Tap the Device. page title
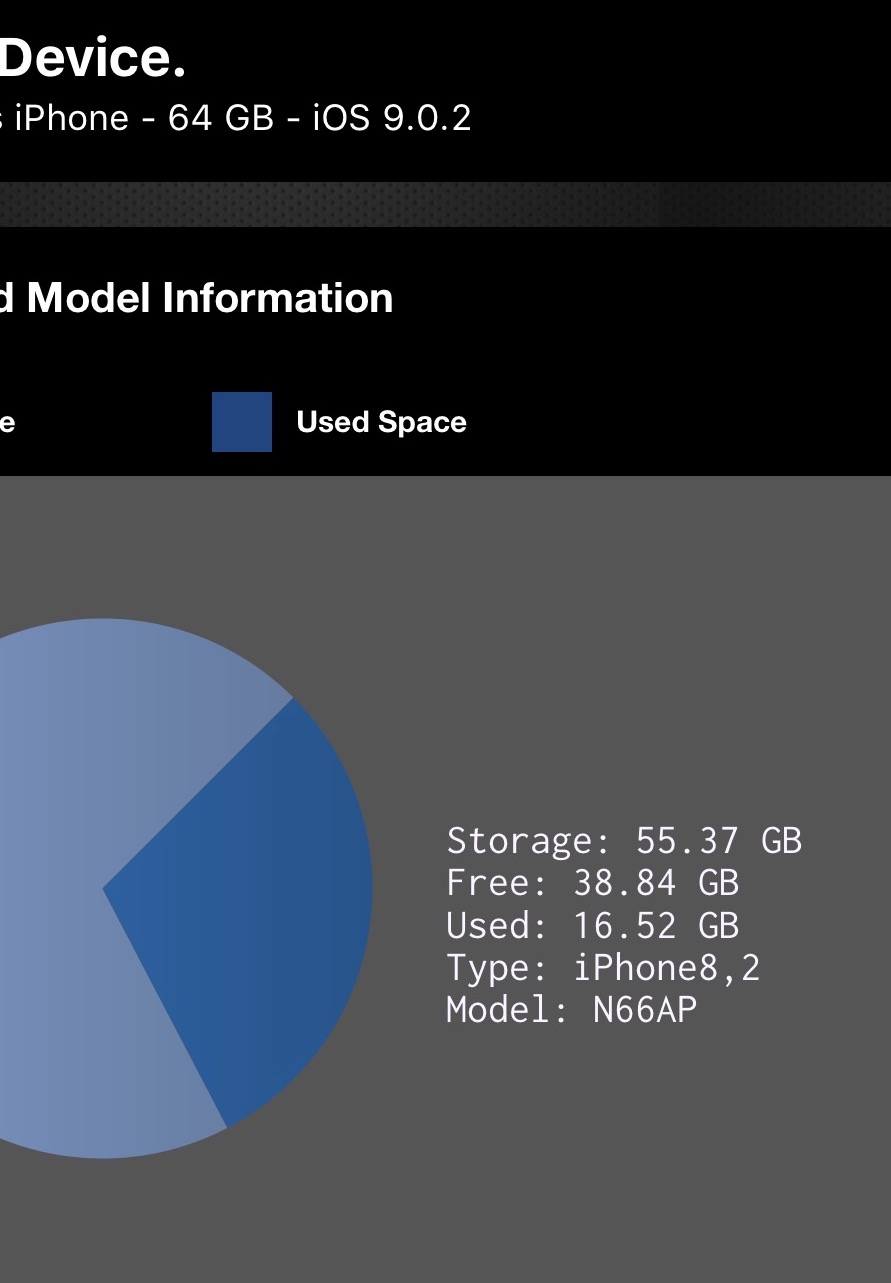 click(x=92, y=59)
